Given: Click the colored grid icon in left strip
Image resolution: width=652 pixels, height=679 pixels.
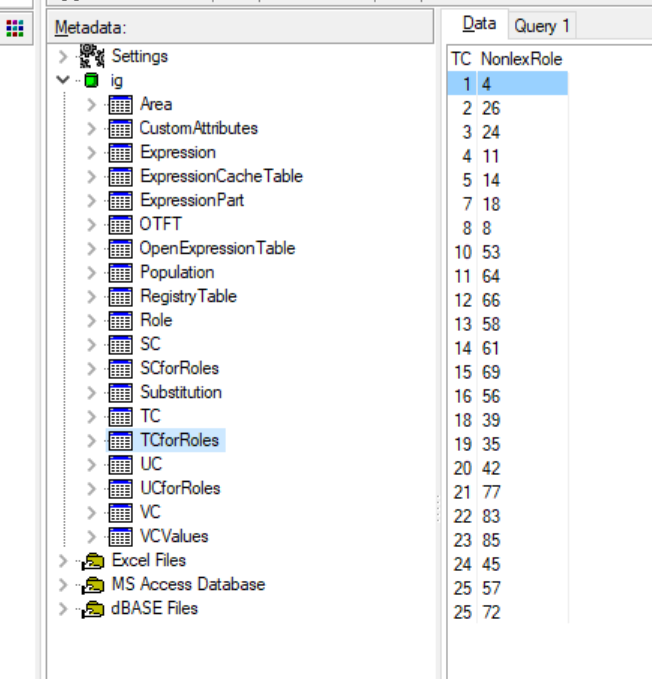Looking at the screenshot, I should pyautogui.click(x=15, y=29).
